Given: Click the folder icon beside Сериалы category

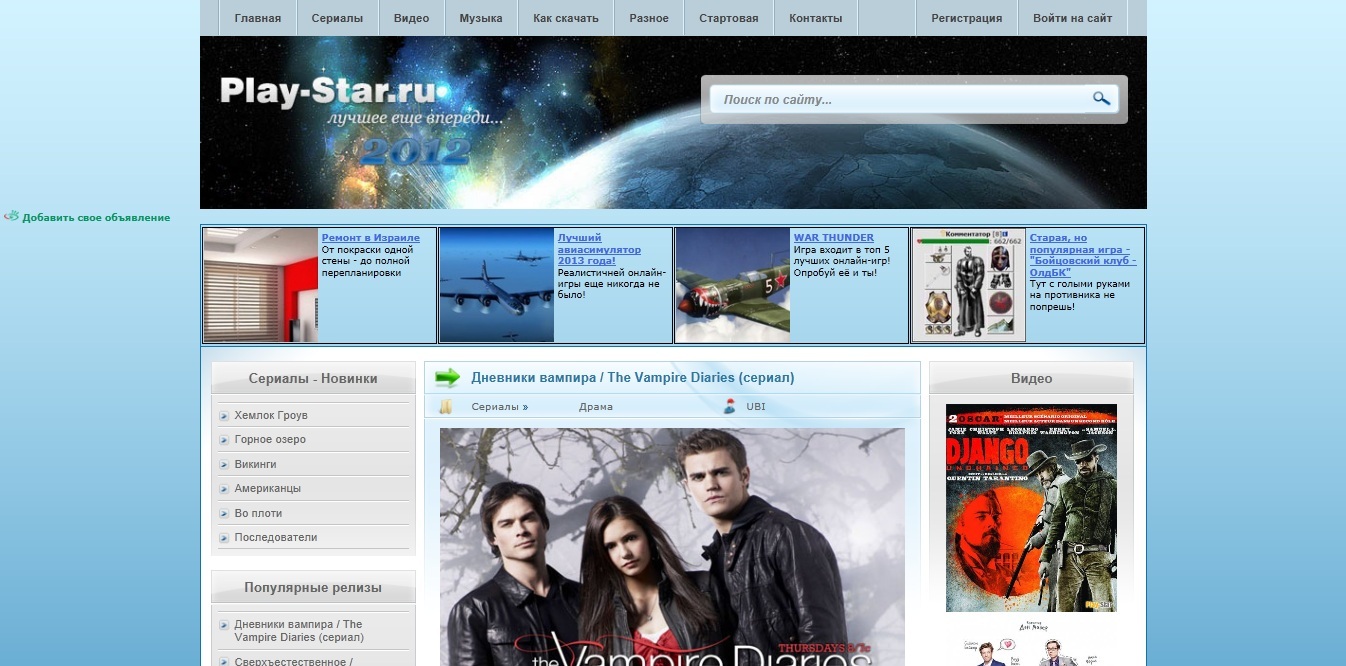Looking at the screenshot, I should 447,406.
